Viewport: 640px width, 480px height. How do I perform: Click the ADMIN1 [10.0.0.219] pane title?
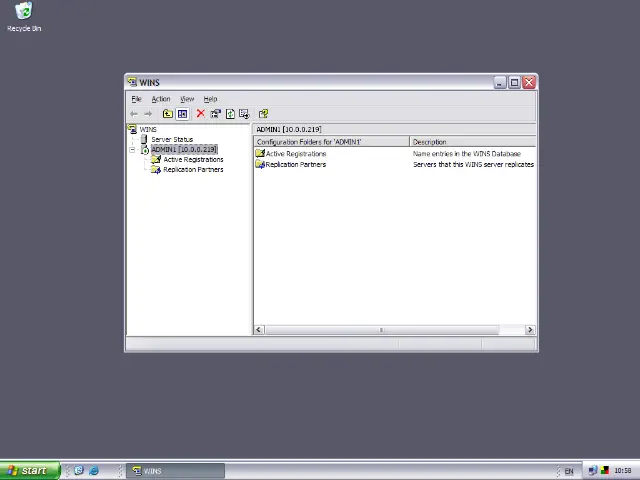(289, 129)
